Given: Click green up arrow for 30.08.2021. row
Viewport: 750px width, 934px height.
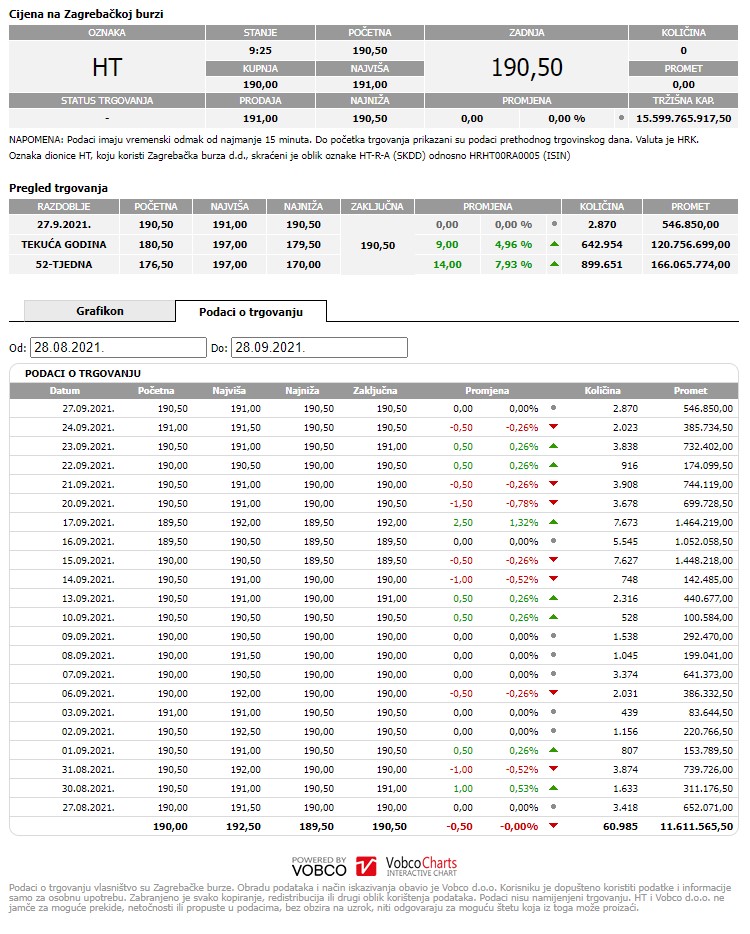Looking at the screenshot, I should tap(553, 787).
